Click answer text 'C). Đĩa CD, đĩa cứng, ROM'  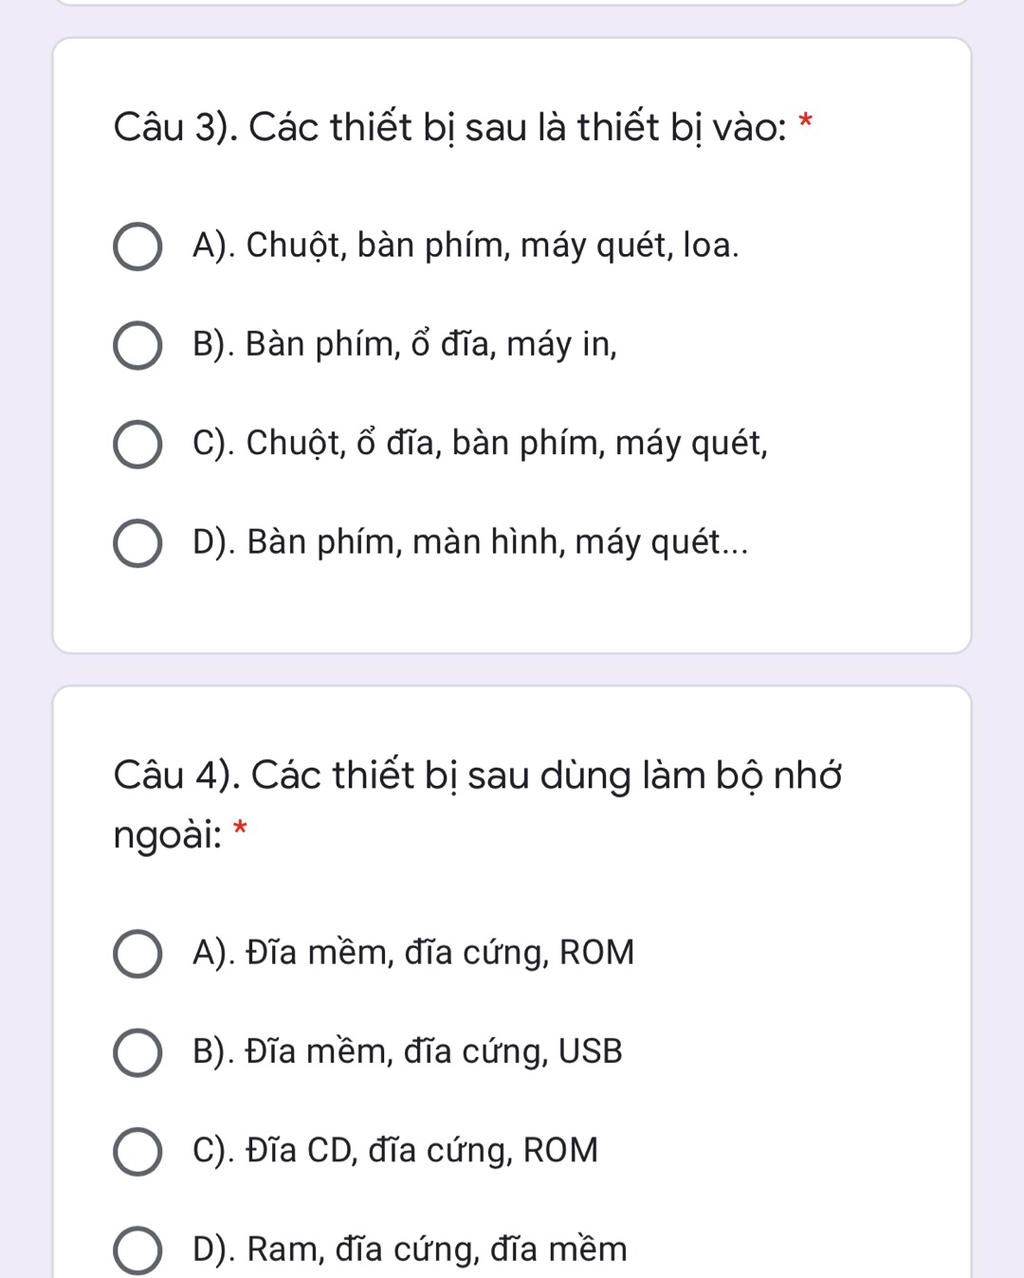395,1150
